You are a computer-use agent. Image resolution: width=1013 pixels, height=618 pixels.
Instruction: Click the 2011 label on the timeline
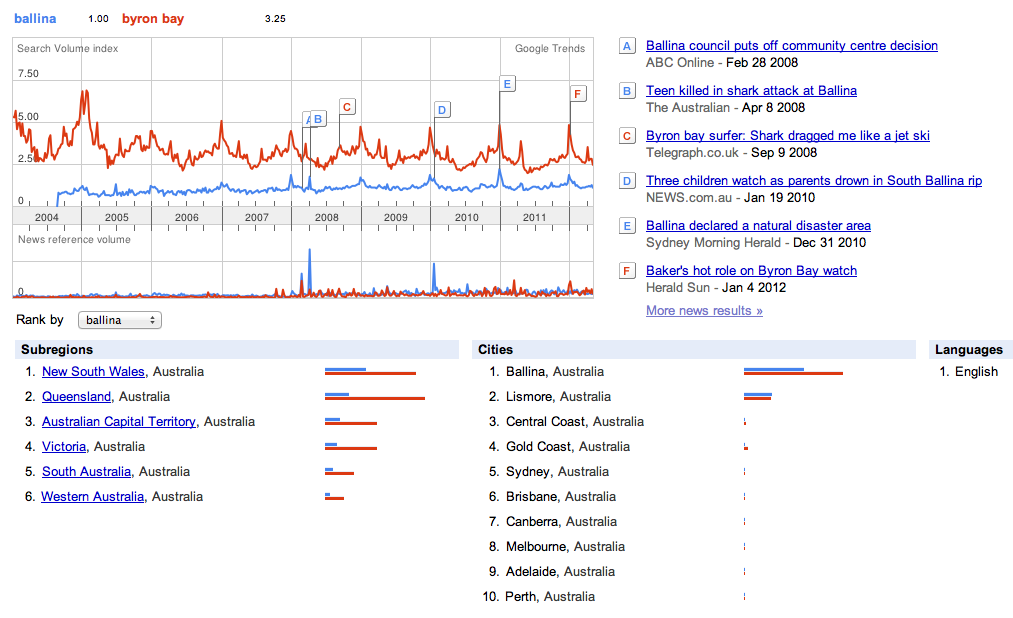(534, 218)
